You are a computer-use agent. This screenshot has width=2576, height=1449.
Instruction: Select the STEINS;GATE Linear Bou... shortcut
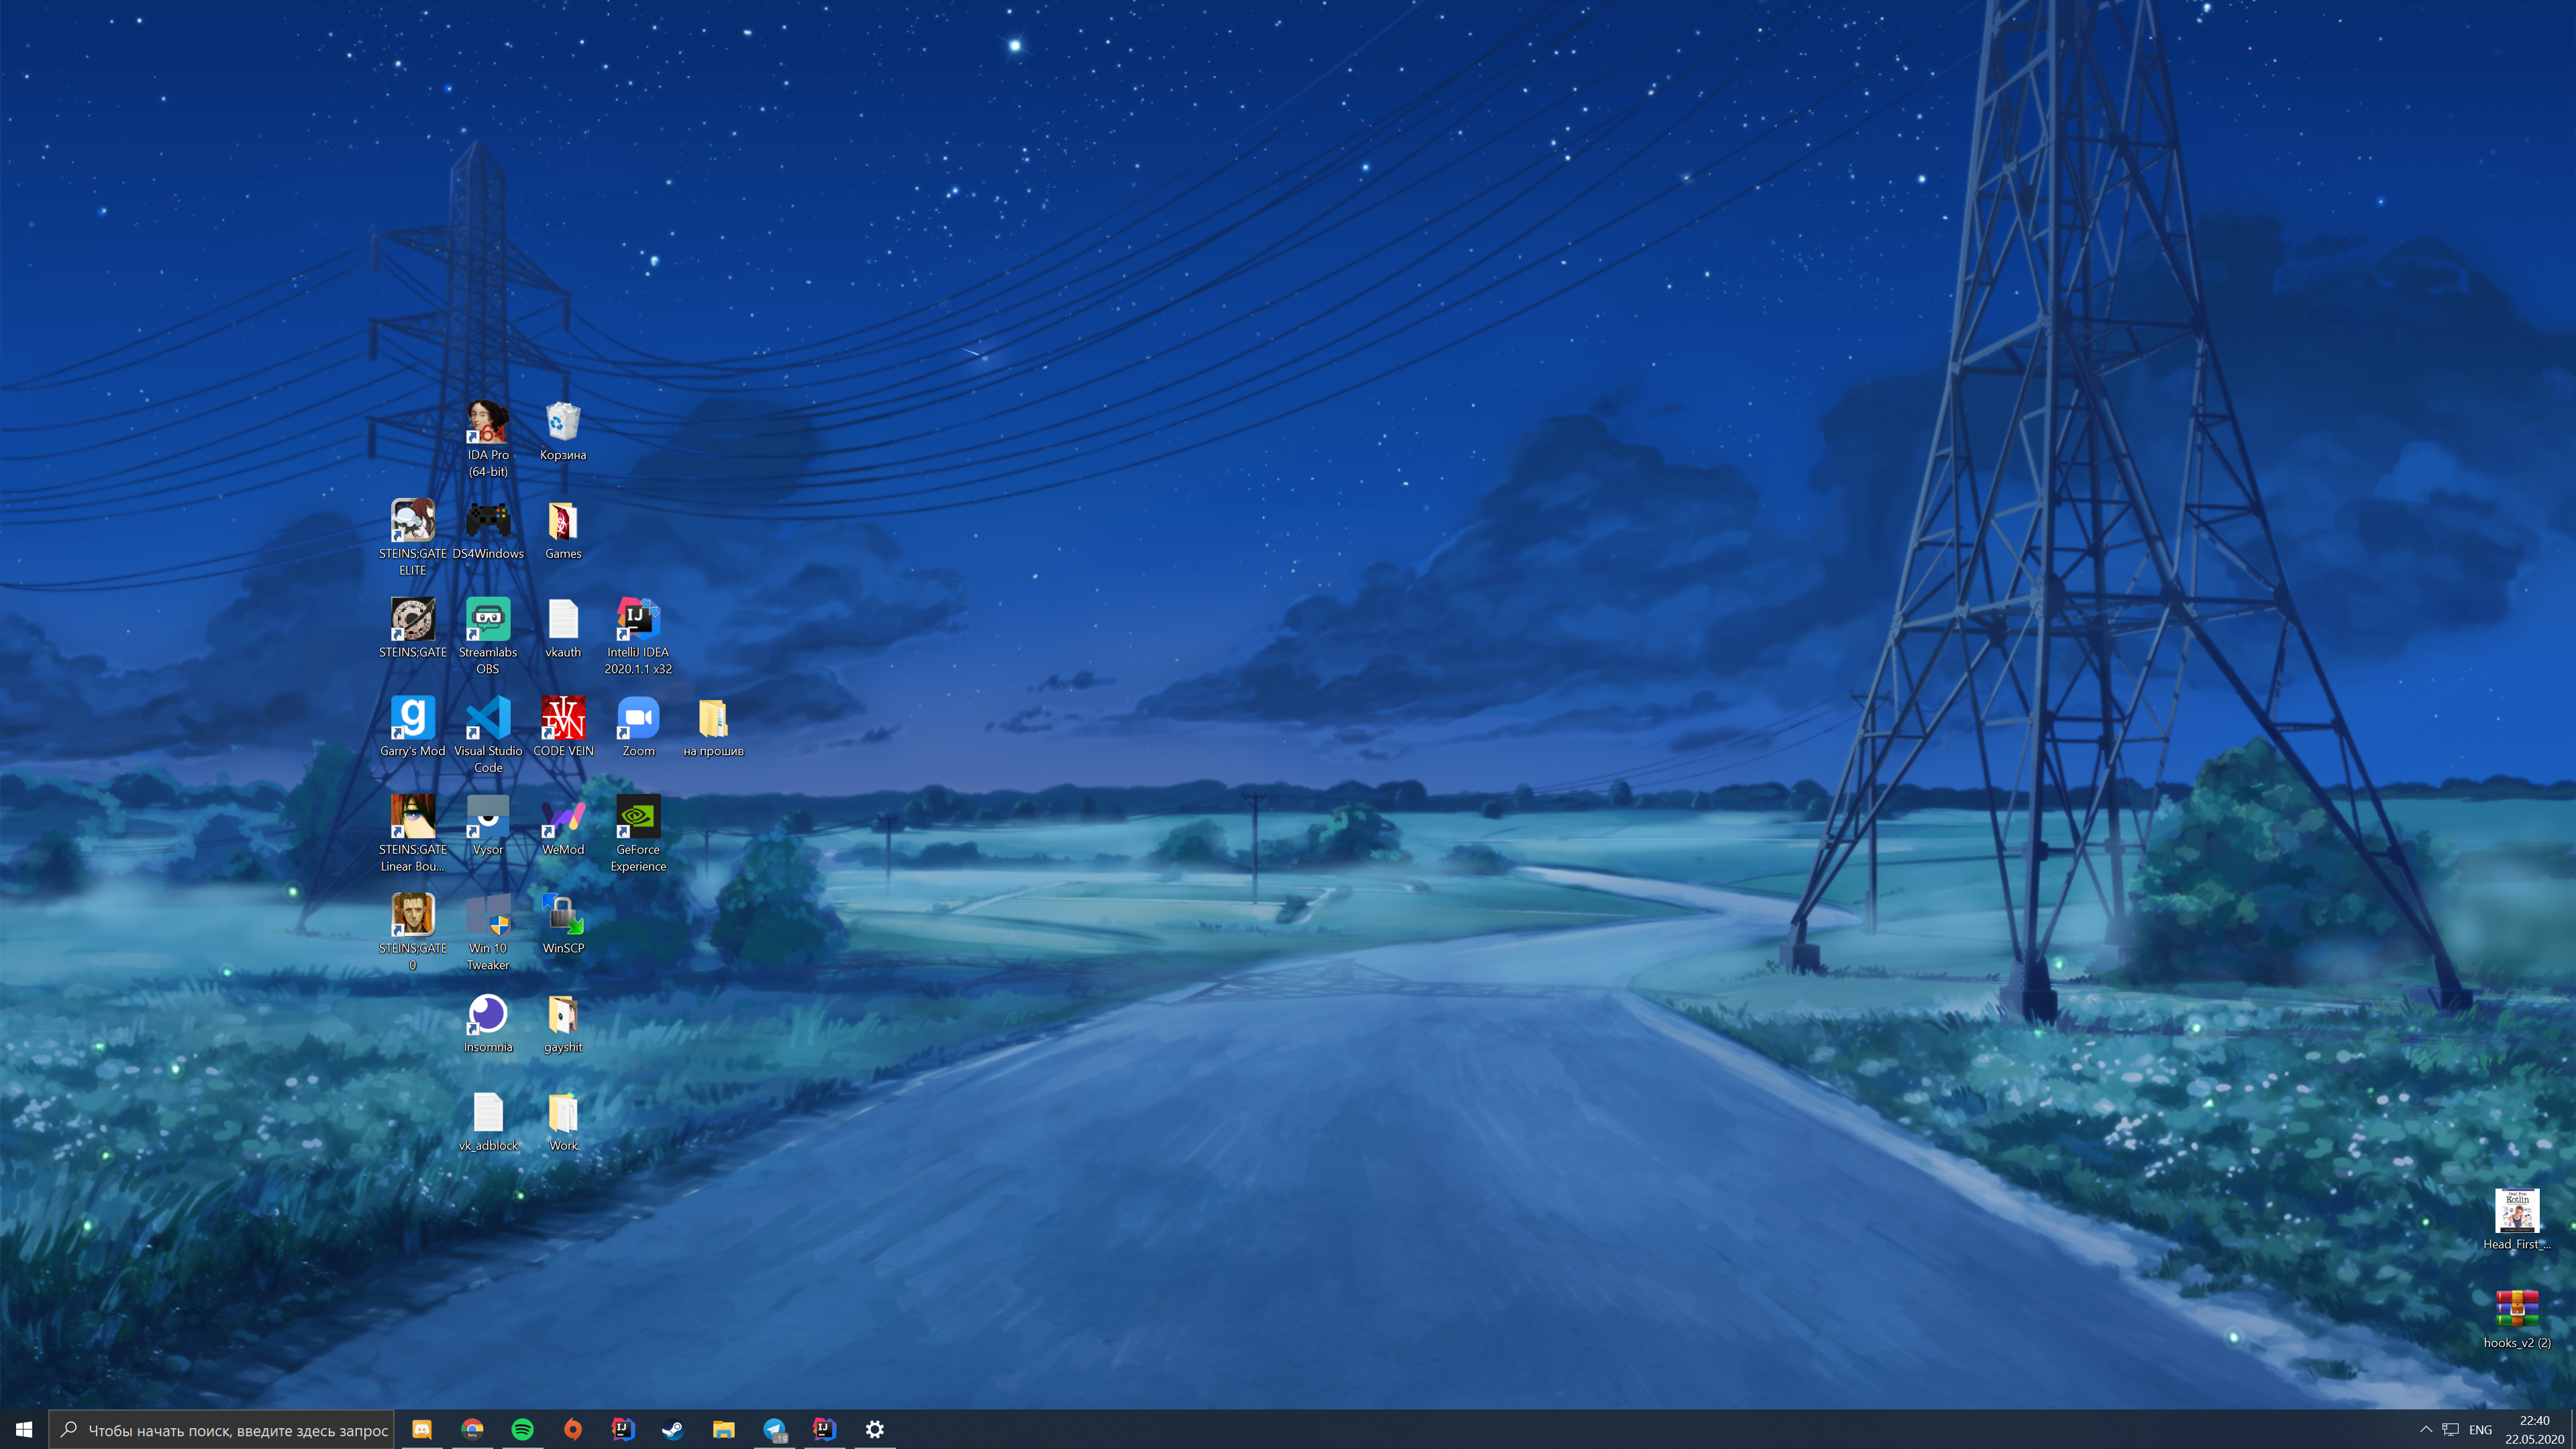pyautogui.click(x=412, y=834)
